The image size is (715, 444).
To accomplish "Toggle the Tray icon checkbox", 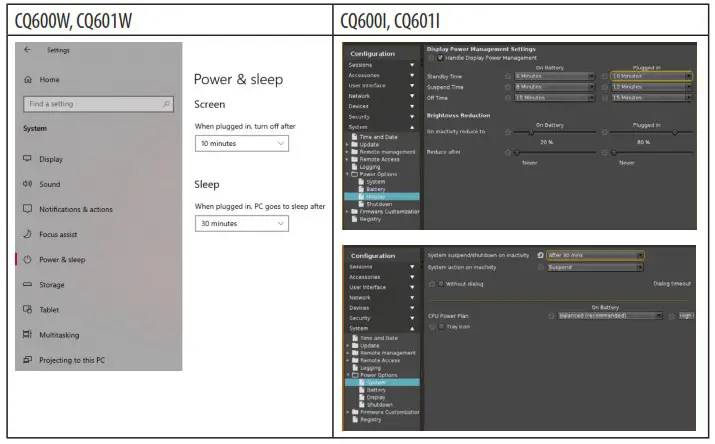I will tap(441, 327).
